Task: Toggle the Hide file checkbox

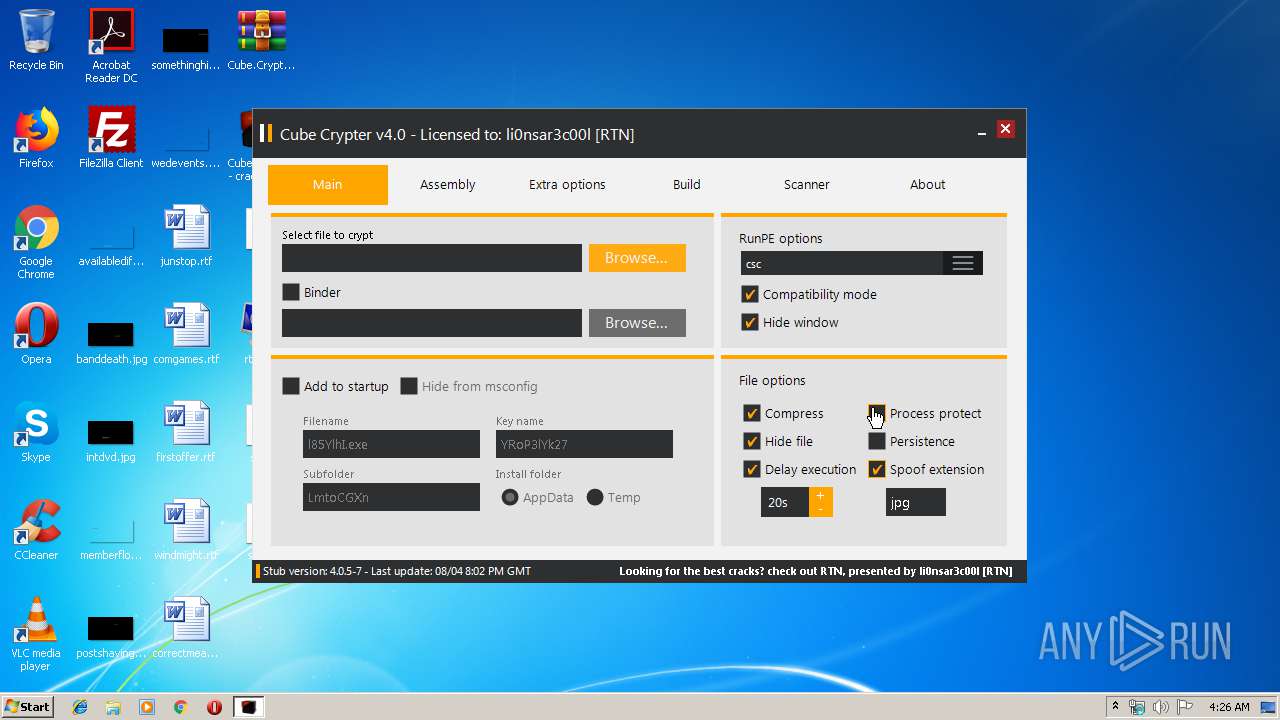Action: pos(752,441)
